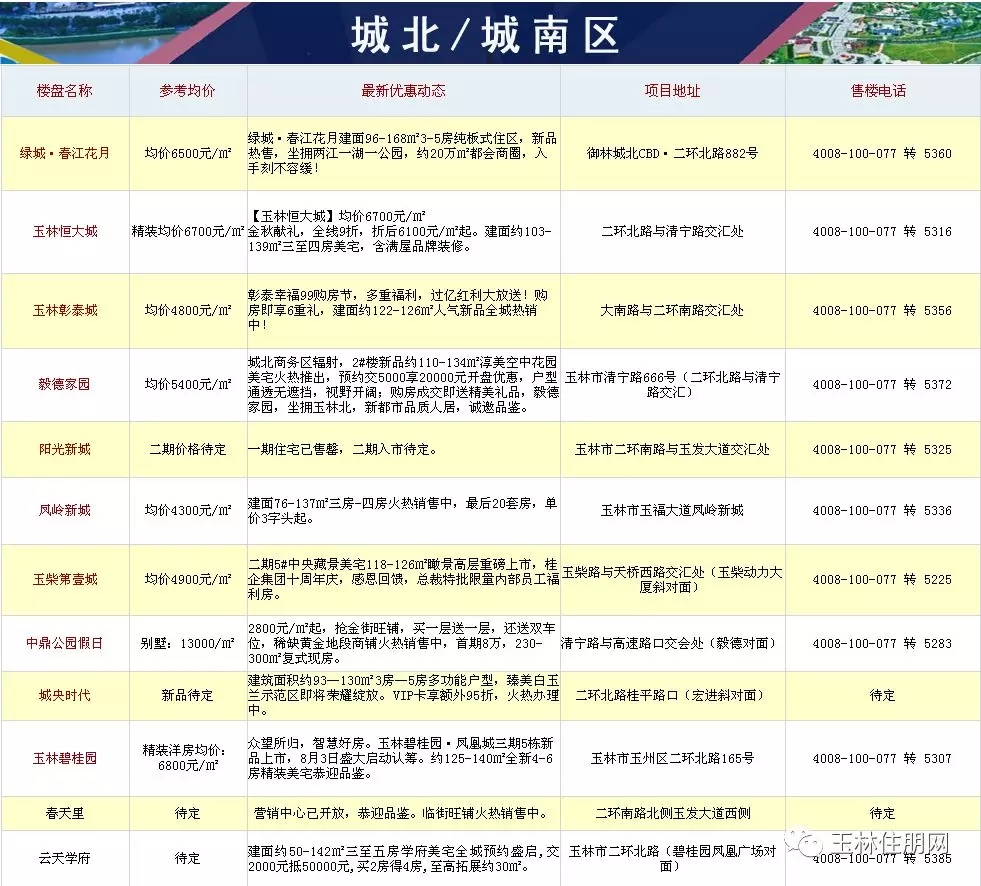Click the 别墅：13000/㎡ price cell
The width and height of the screenshot is (981, 886).
(188, 643)
